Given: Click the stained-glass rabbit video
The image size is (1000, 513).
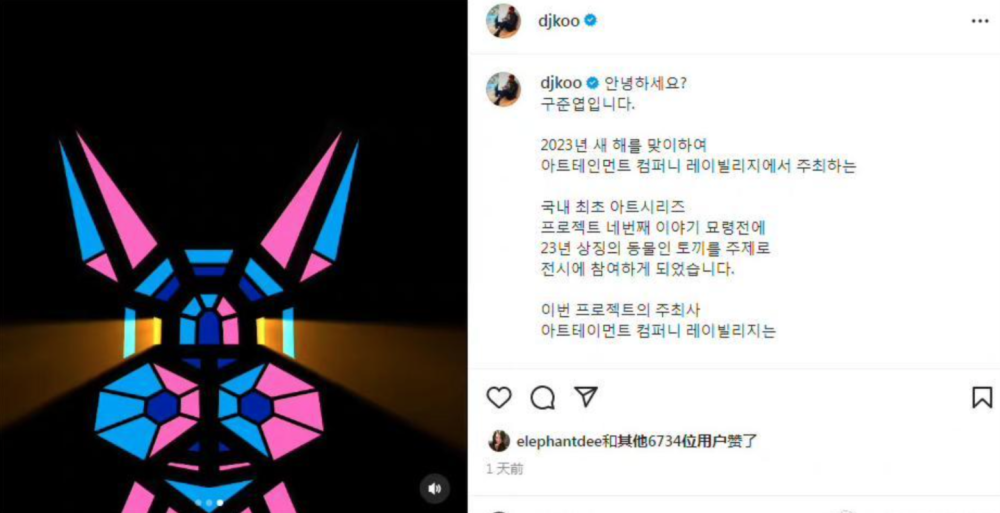Looking at the screenshot, I should [233, 256].
